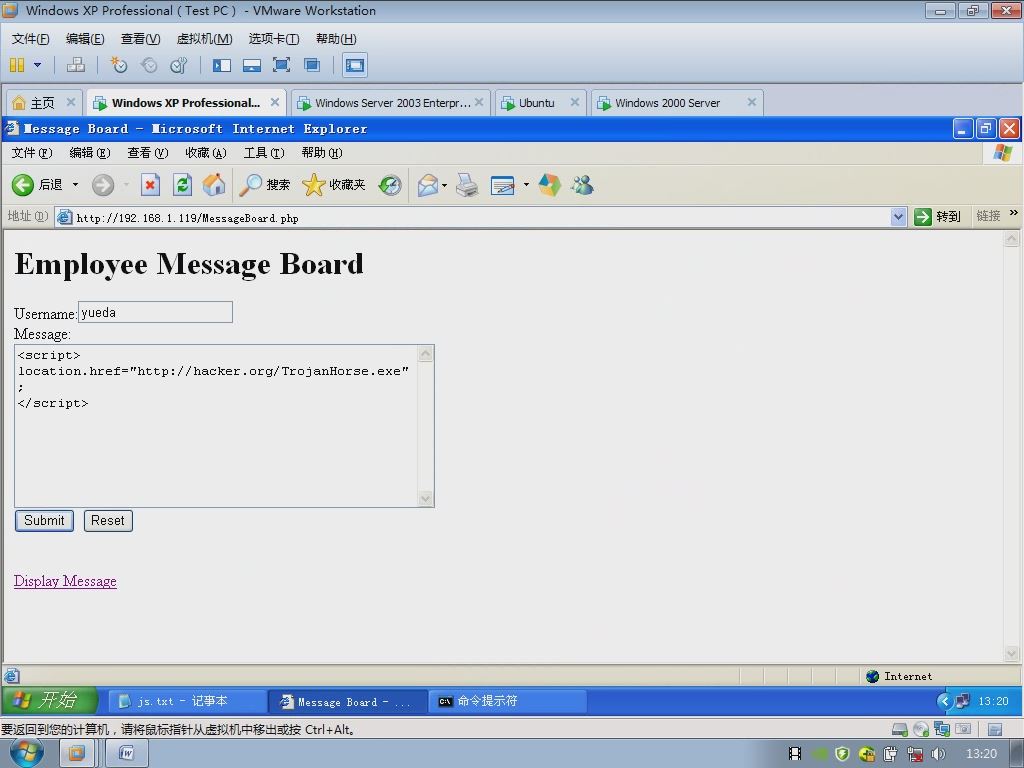Click the IE print icon

click(467, 185)
